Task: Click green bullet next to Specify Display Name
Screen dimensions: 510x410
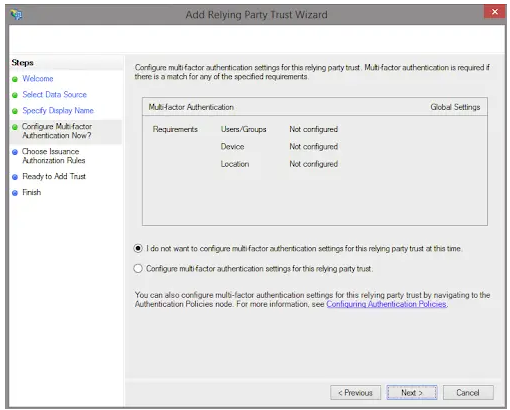Action: point(15,111)
